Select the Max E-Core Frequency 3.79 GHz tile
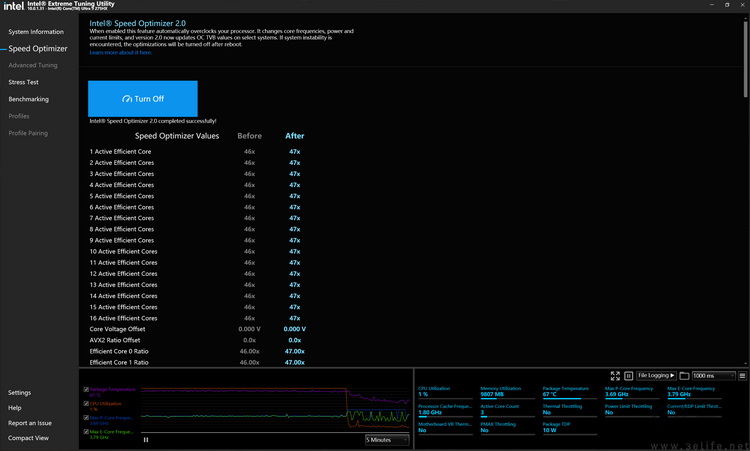Viewport: 750px width, 451px height. [x=694, y=392]
